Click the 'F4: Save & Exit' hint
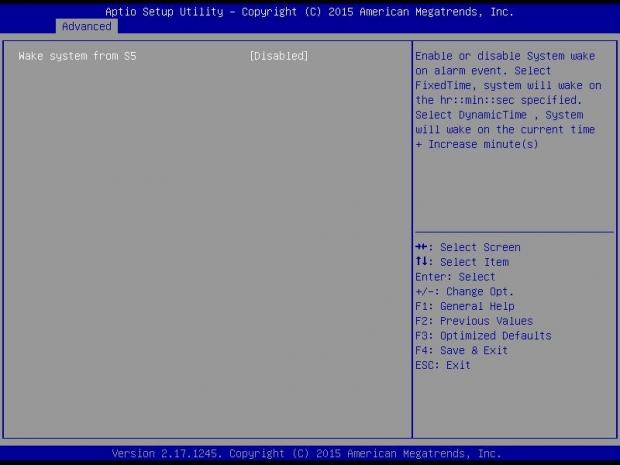 (461, 350)
